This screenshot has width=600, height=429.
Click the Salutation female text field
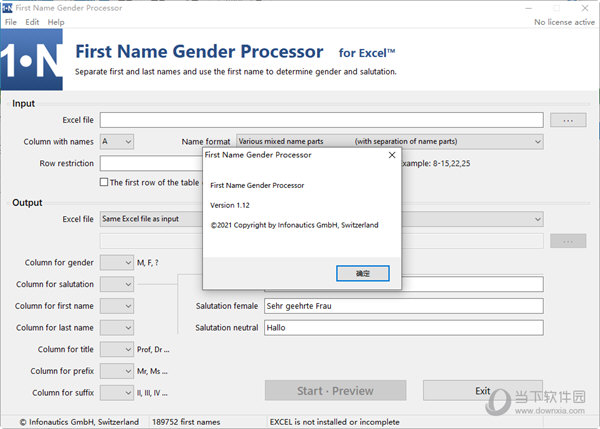click(404, 306)
